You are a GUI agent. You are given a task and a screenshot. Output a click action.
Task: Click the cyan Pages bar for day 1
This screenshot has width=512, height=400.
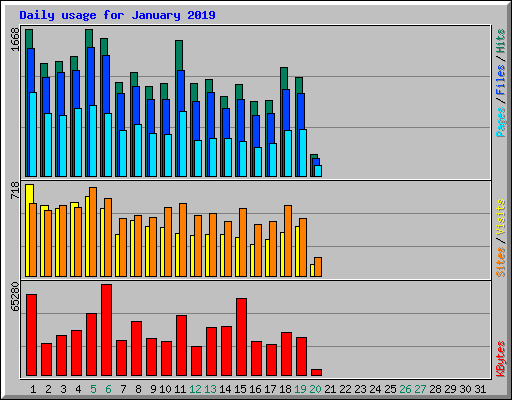point(33,134)
